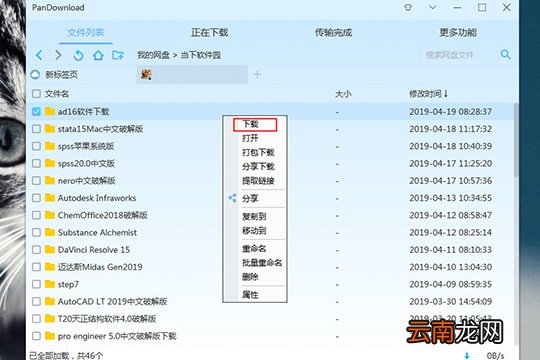Choose 重命名 in the context menu
Screen dimensions: 540x360
tap(254, 248)
